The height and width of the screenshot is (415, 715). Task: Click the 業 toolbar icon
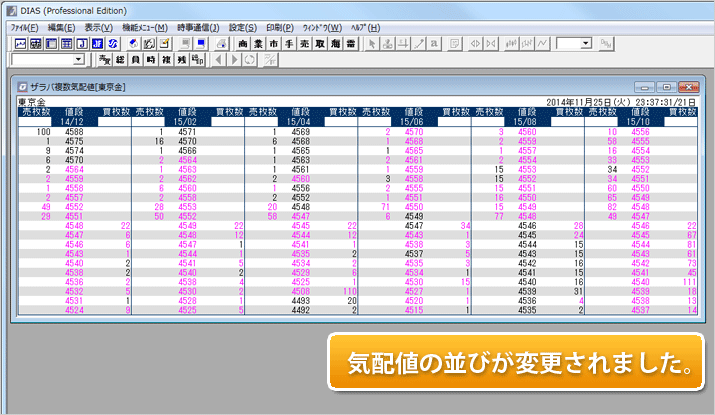coord(258,44)
